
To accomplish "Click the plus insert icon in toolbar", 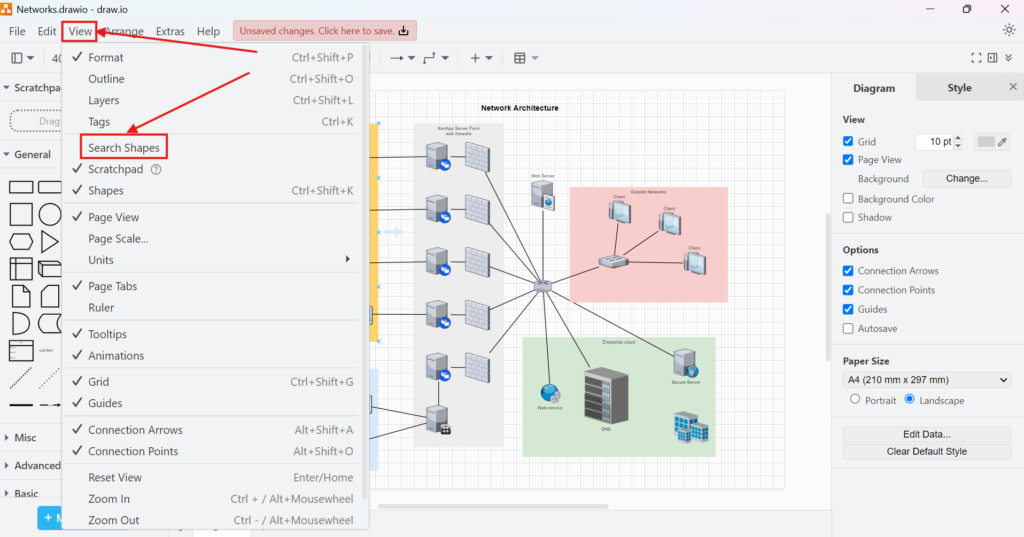I will pyautogui.click(x=476, y=59).
